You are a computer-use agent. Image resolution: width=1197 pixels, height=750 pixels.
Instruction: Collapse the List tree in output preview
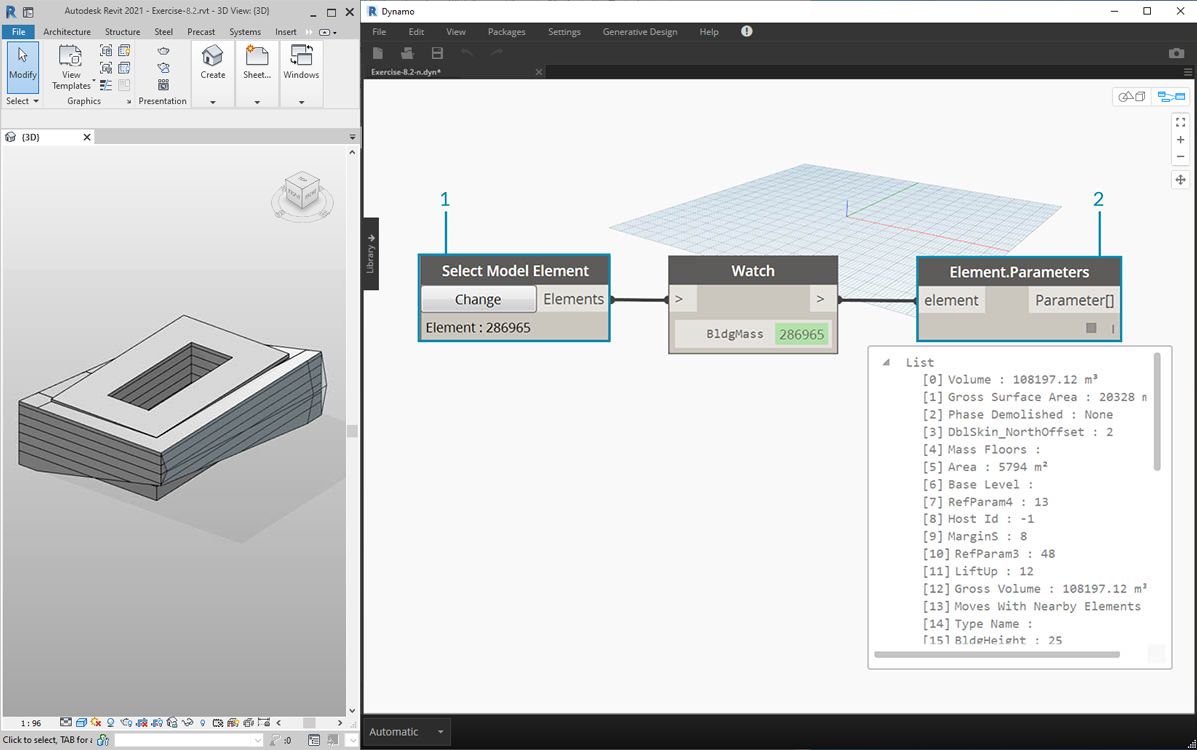886,363
